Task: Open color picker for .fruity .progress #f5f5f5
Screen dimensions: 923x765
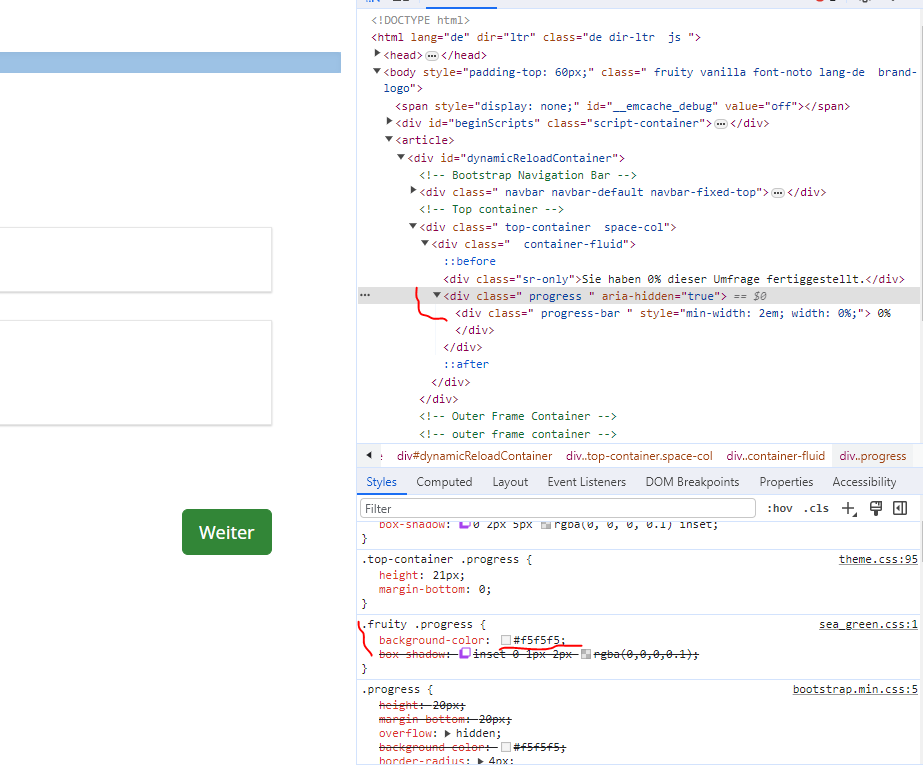Action: [x=506, y=640]
